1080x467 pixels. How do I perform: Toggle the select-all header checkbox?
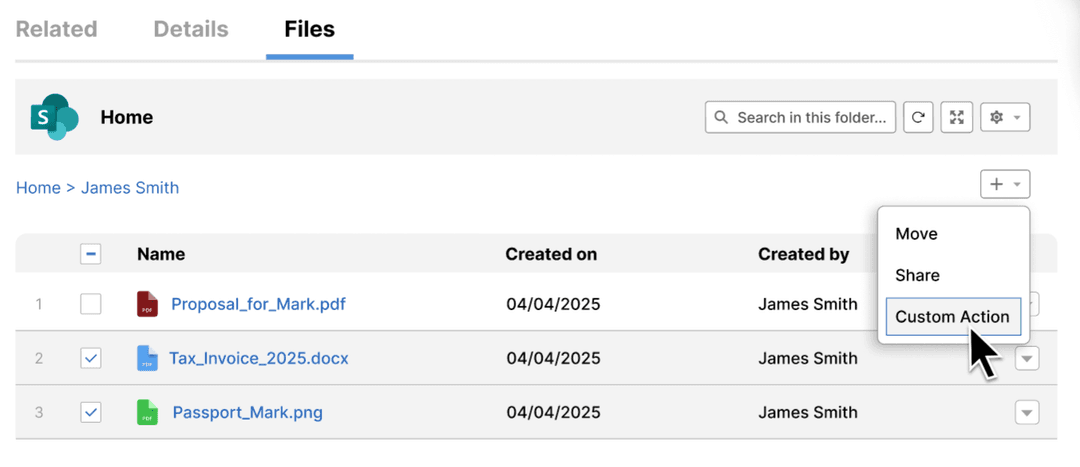(91, 254)
